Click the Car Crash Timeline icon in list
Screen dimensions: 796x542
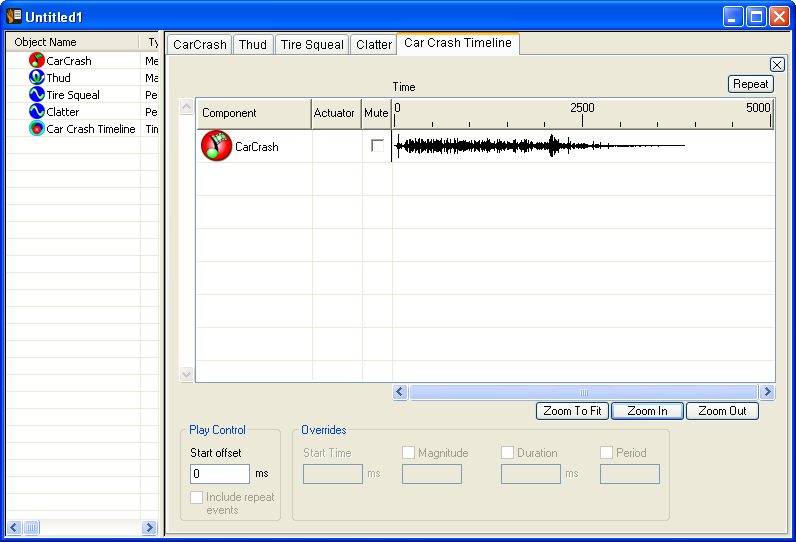click(x=37, y=128)
